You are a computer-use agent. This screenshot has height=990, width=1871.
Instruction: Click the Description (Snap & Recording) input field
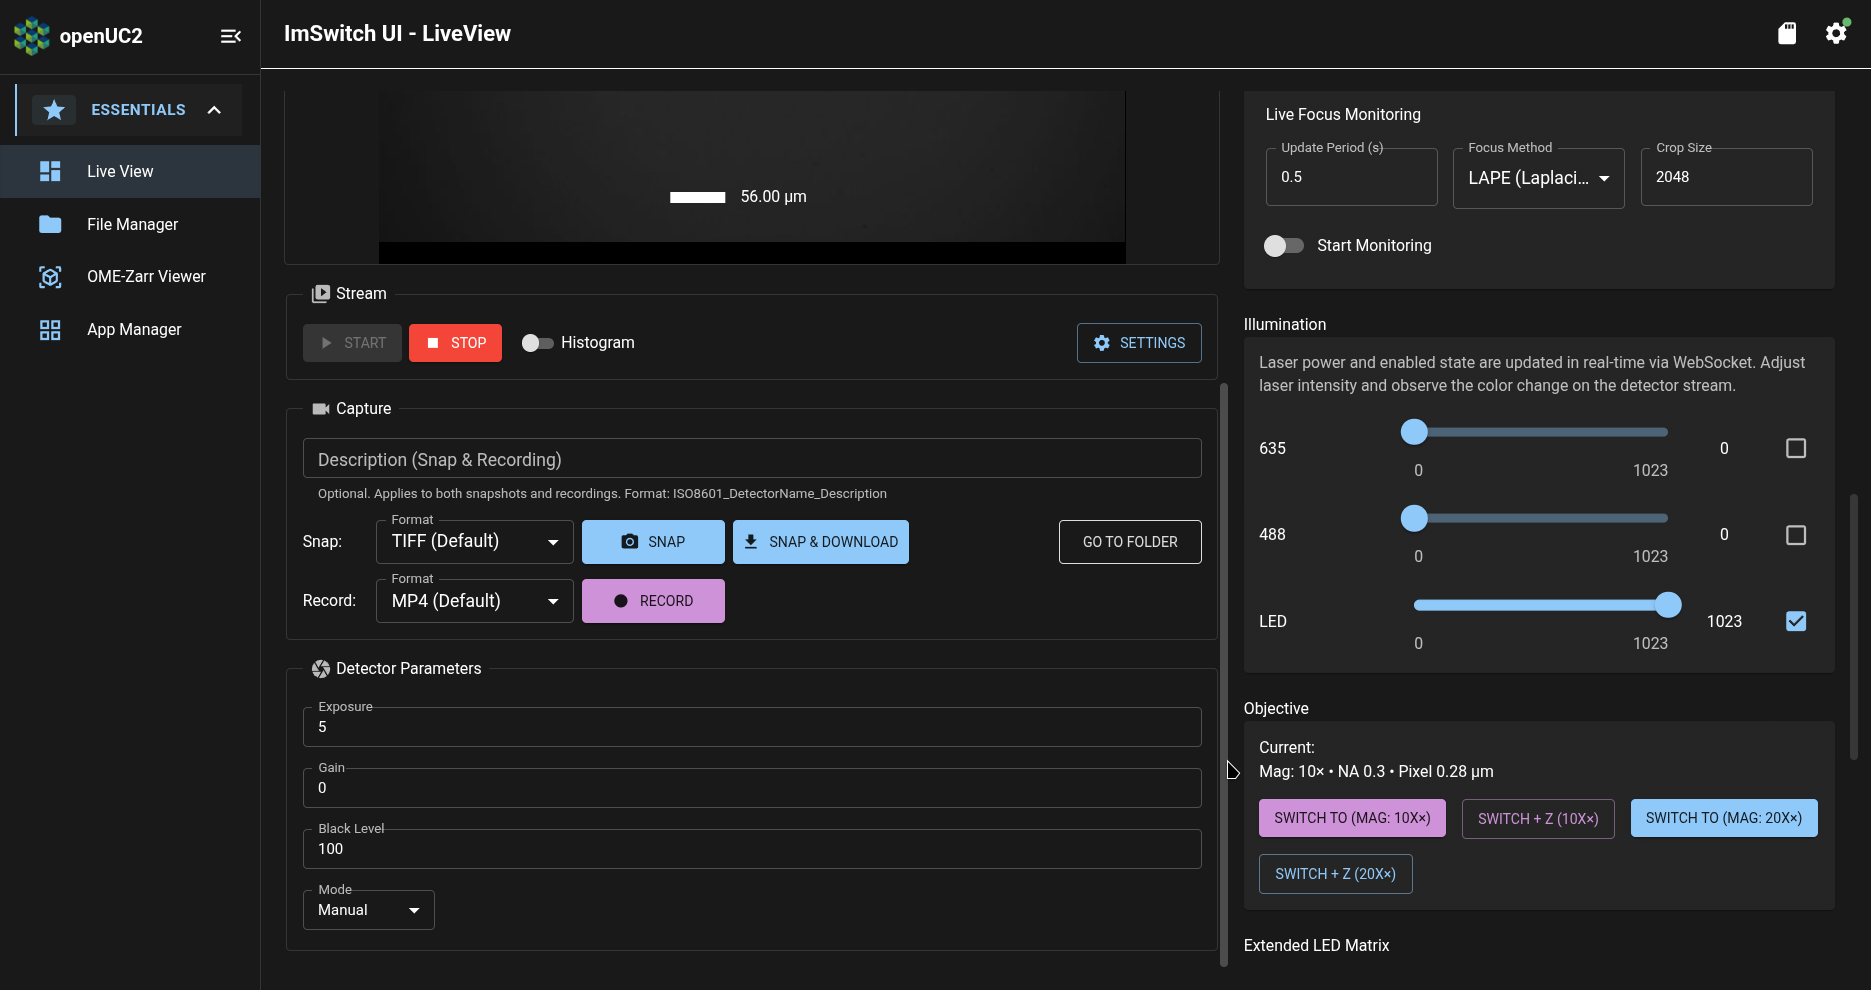click(752, 458)
